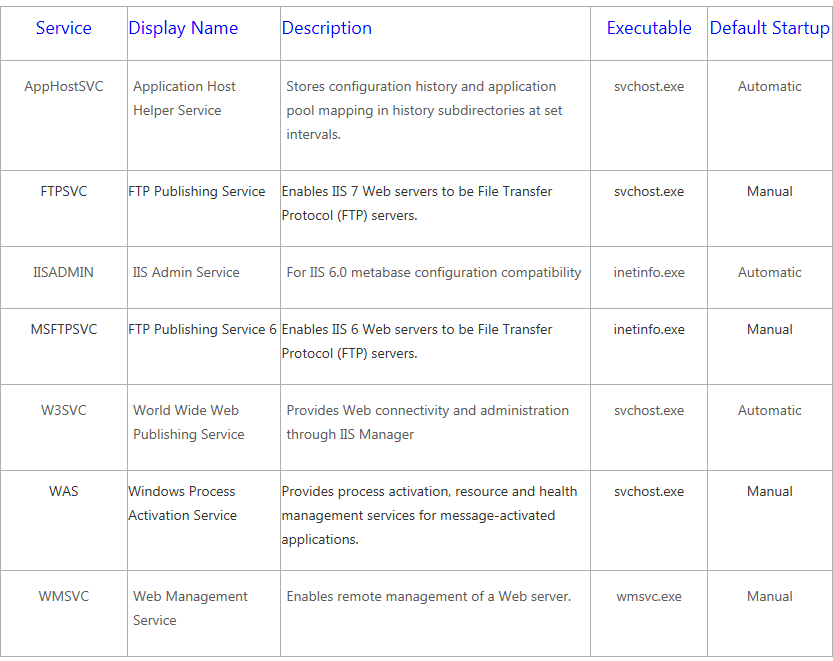Image resolution: width=833 pixels, height=661 pixels.
Task: Click the 'Provides process activation' description
Action: (x=429, y=515)
